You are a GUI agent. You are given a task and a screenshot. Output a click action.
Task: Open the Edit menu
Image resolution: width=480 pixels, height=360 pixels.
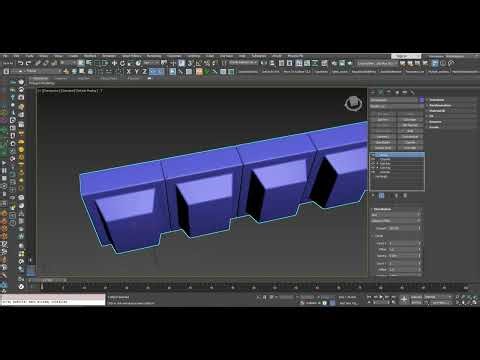pyautogui.click(x=16, y=56)
